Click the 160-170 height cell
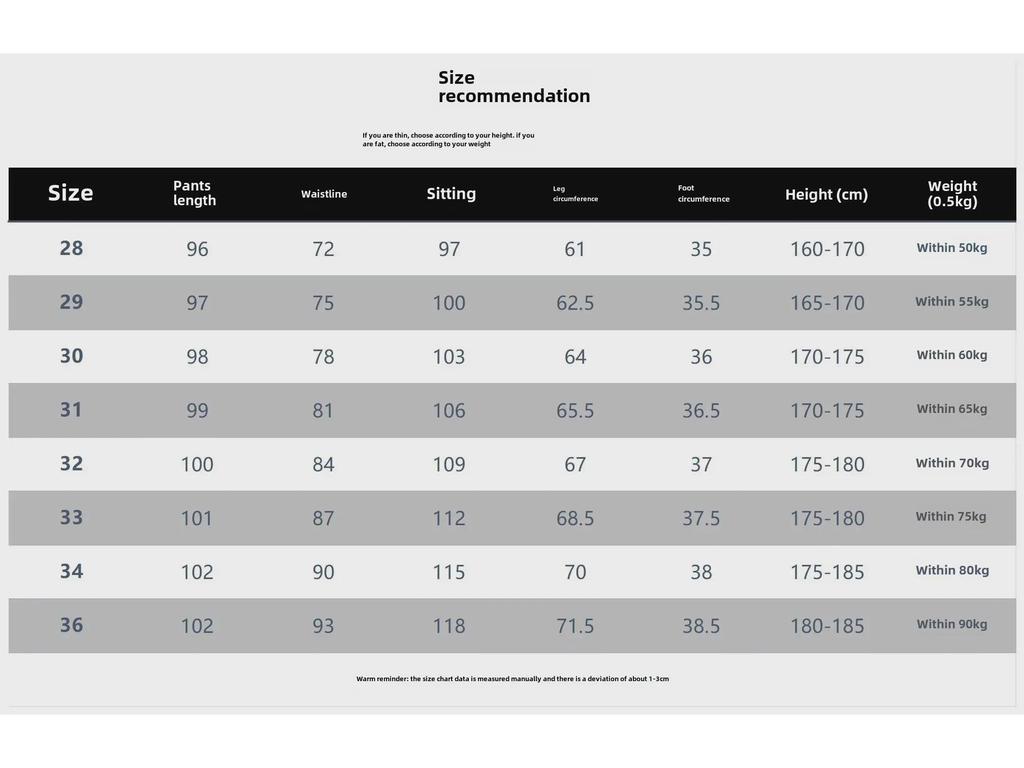Image resolution: width=1024 pixels, height=768 pixels. click(x=827, y=249)
